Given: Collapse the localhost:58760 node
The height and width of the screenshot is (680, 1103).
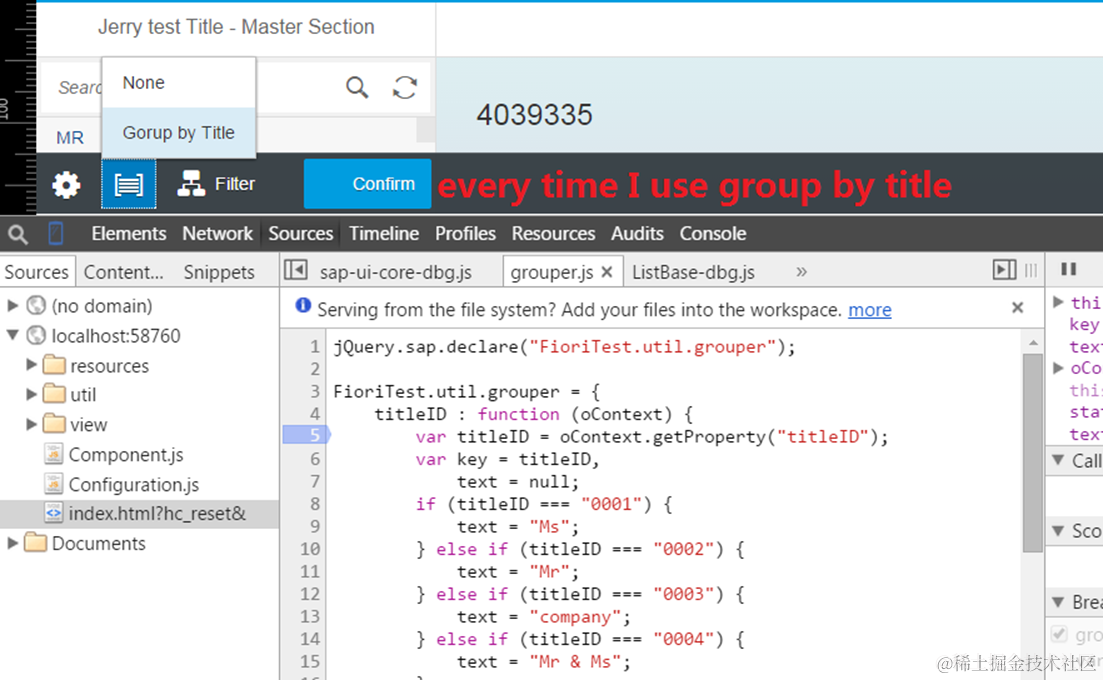Looking at the screenshot, I should pos(12,335).
